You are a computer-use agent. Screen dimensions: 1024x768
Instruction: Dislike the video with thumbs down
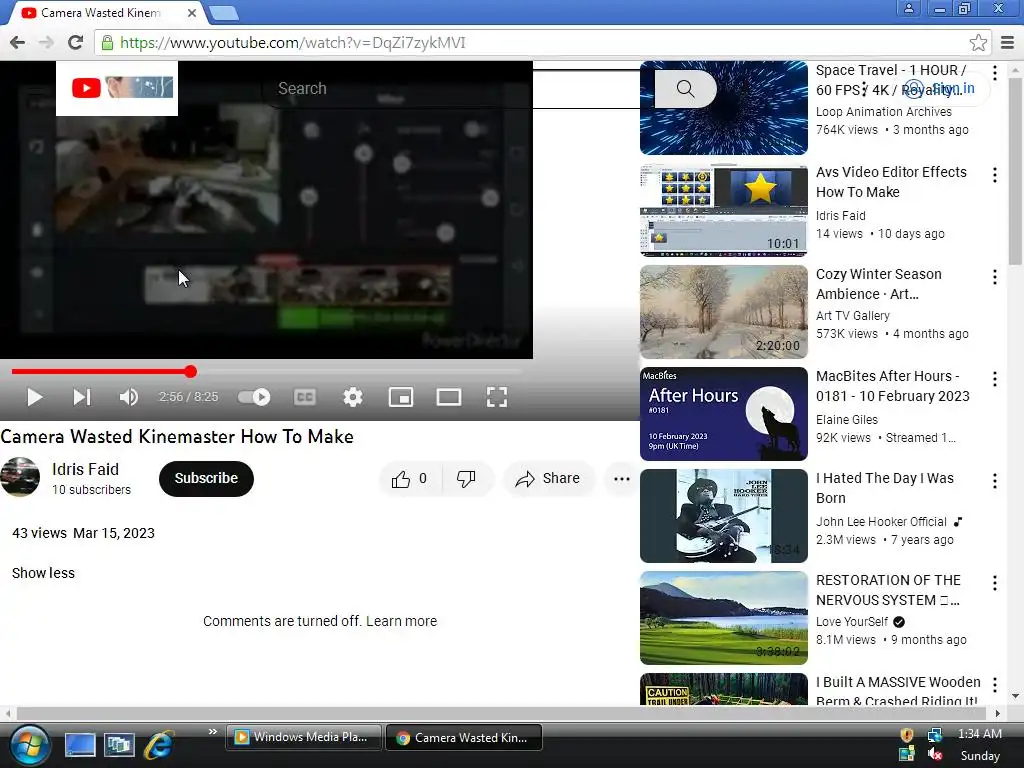pos(466,479)
